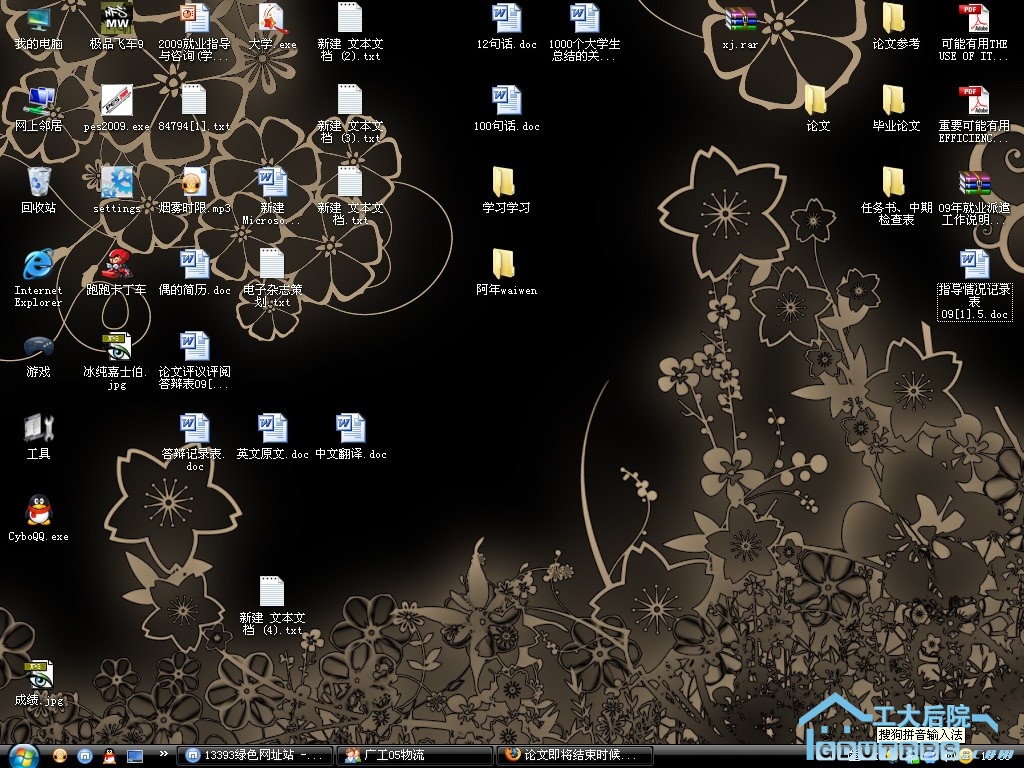Open the 我的电脑 desktop icon
This screenshot has height=768, width=1024.
[38, 21]
